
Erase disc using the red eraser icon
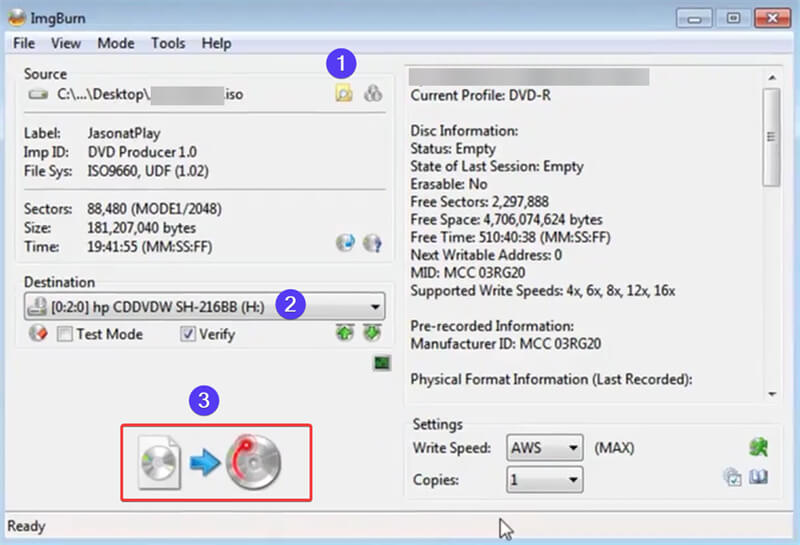point(38,333)
